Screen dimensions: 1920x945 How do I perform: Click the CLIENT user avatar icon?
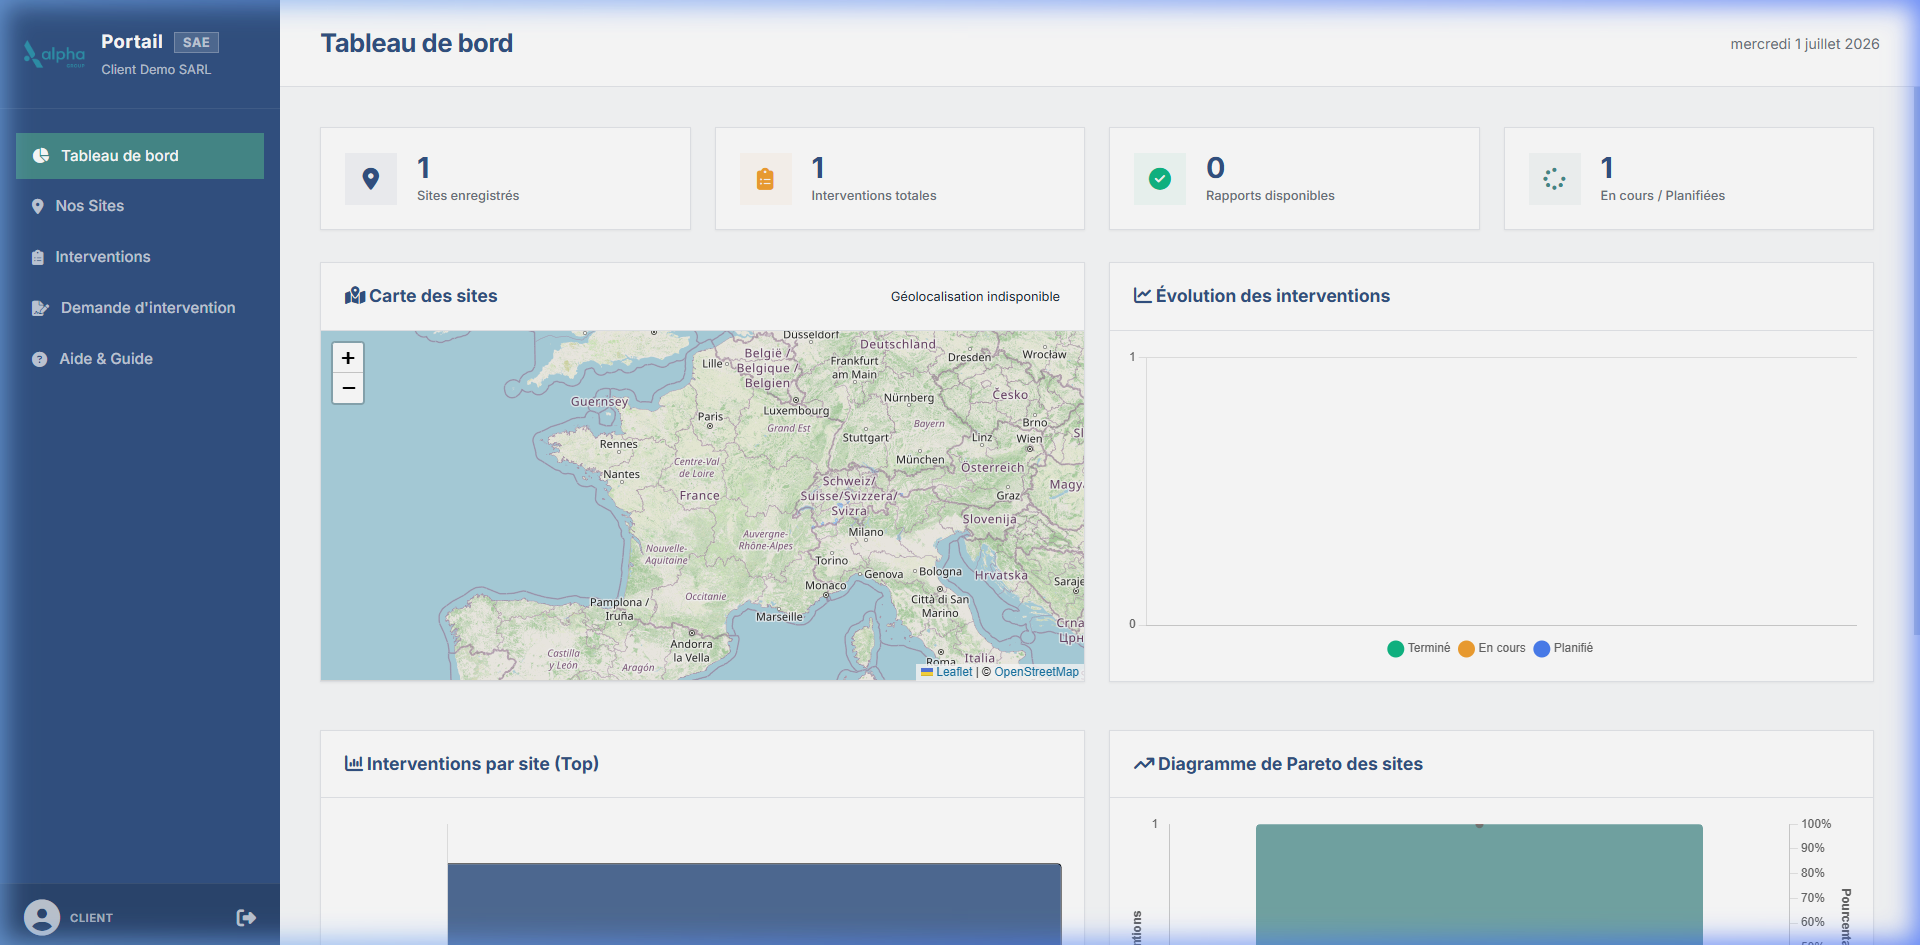42,917
